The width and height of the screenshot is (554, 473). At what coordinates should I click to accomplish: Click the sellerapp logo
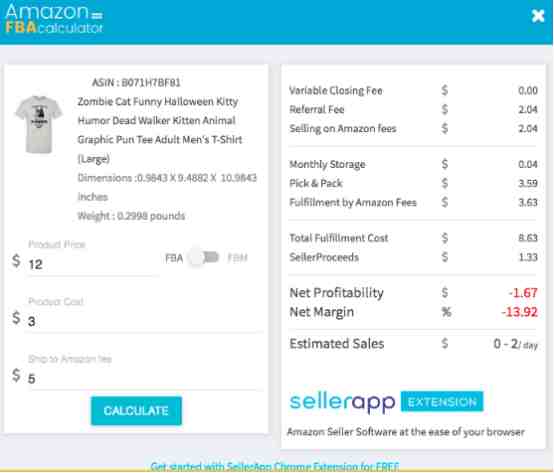click(x=342, y=402)
